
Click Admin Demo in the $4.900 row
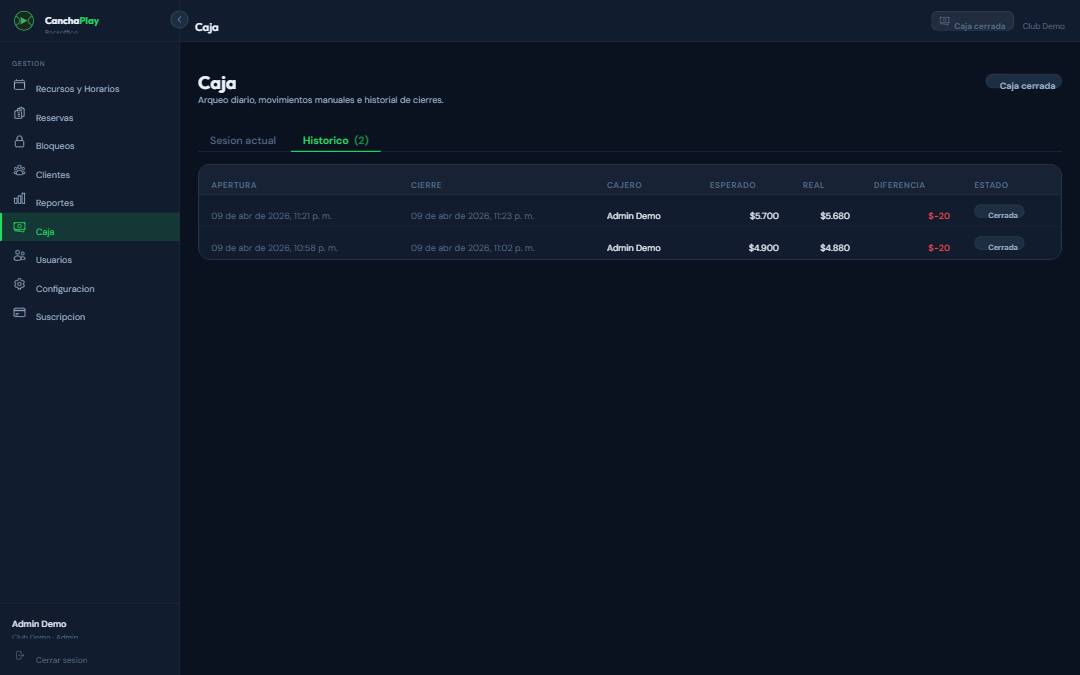(x=634, y=248)
